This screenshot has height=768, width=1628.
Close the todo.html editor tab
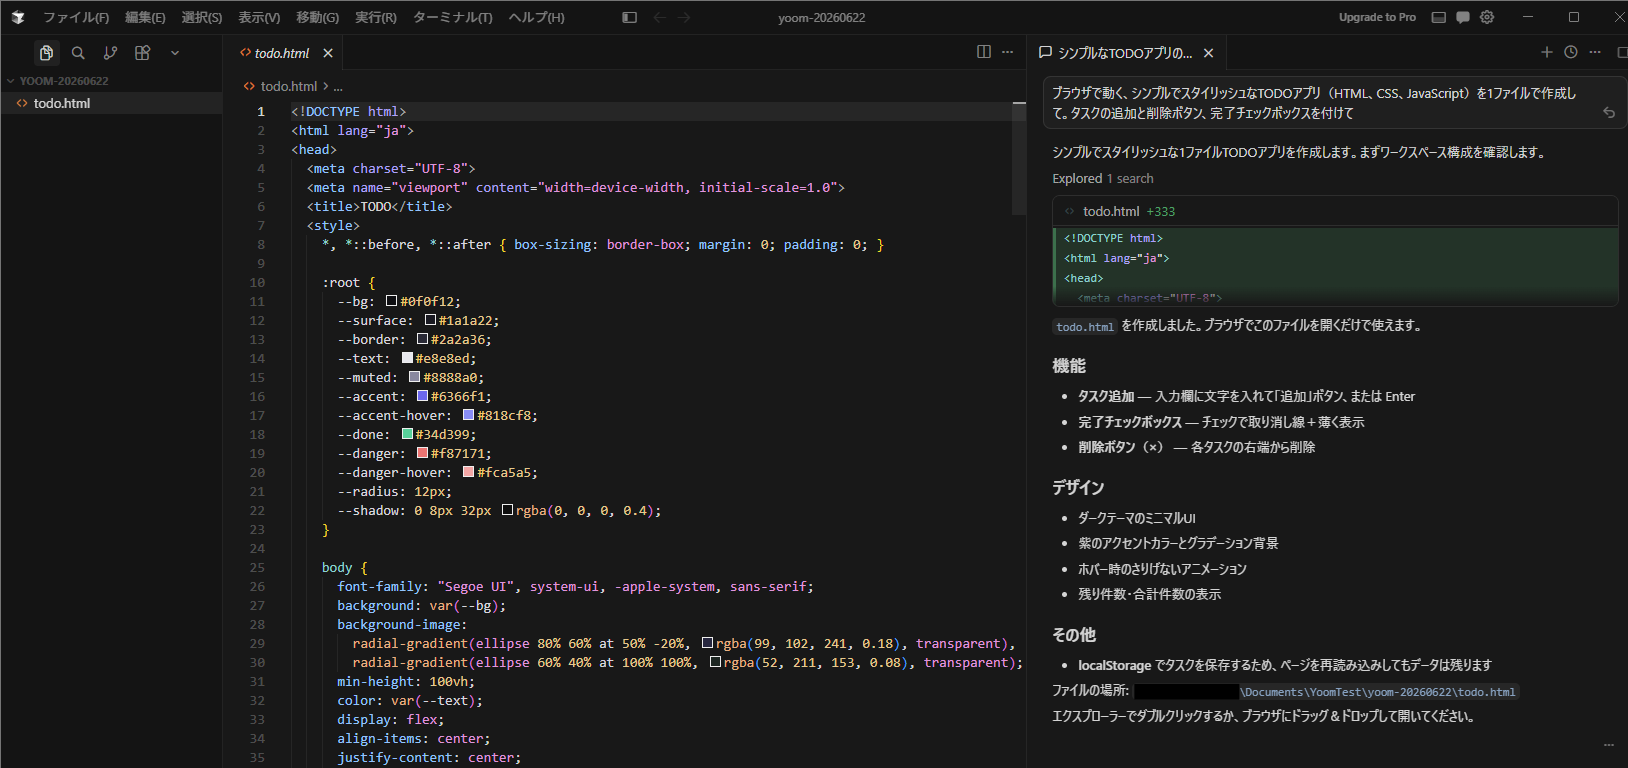[328, 53]
